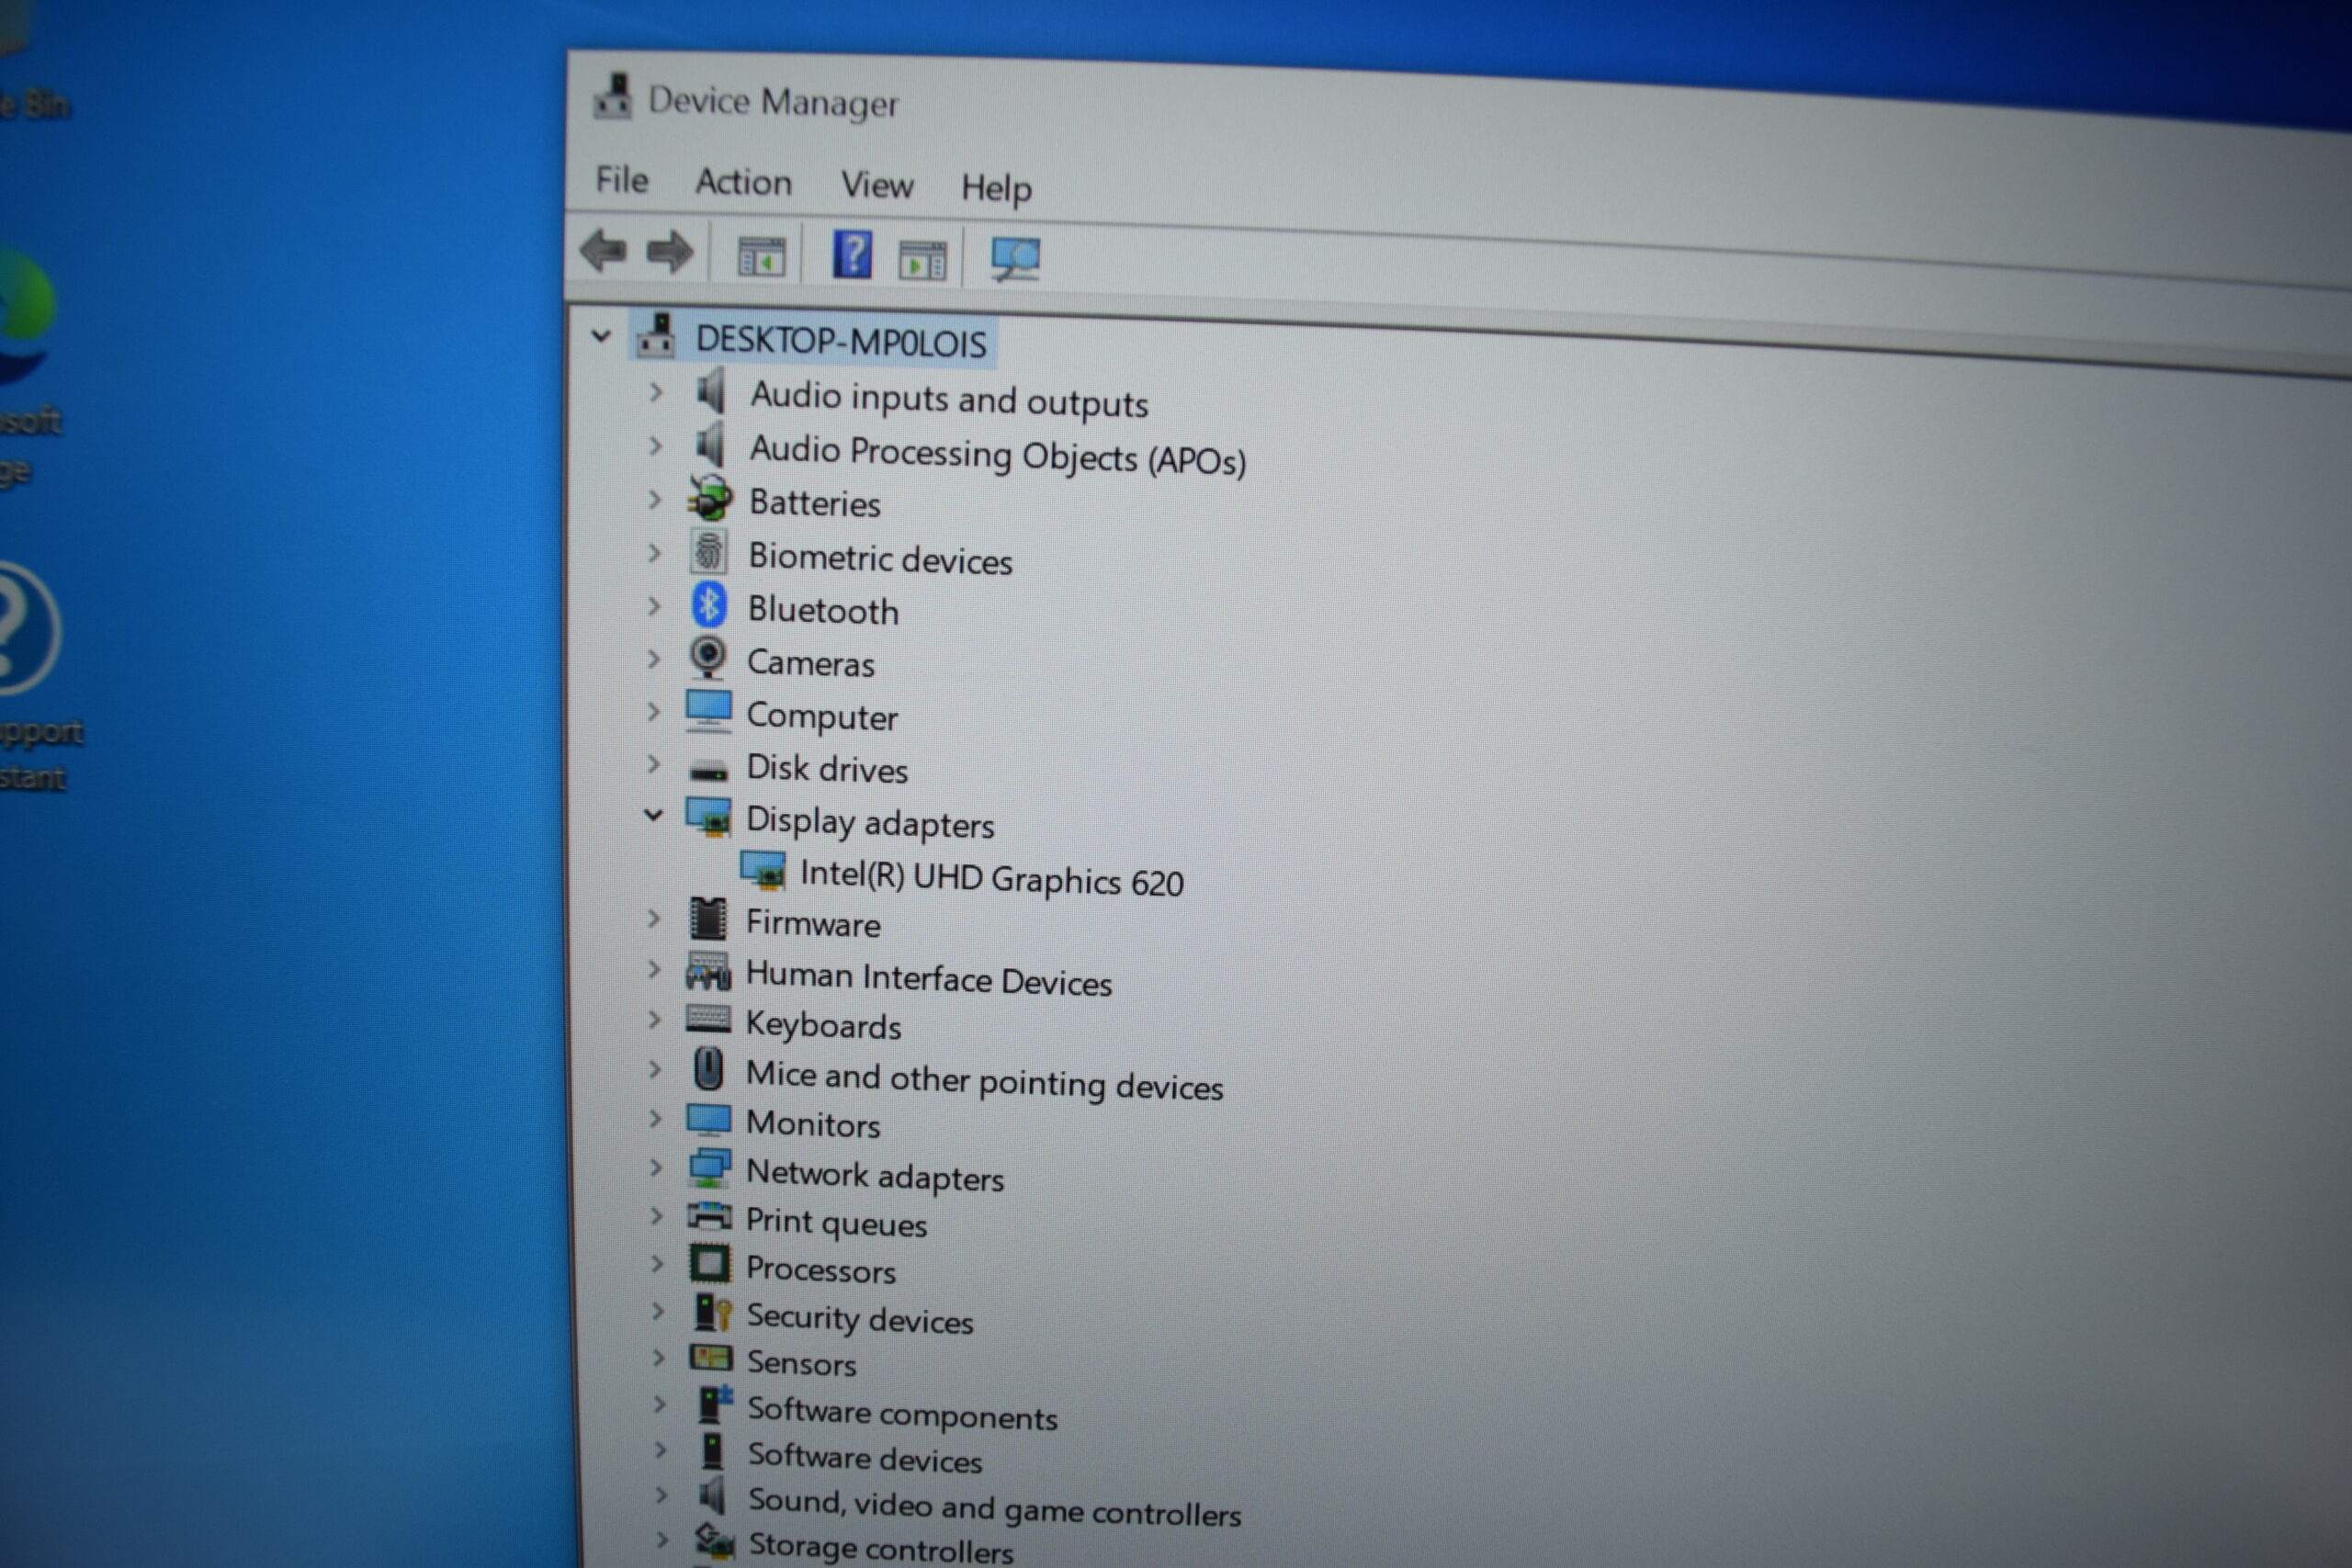Click the Processors icon
Screen dimensions: 2352x1568
pyautogui.click(x=710, y=1264)
